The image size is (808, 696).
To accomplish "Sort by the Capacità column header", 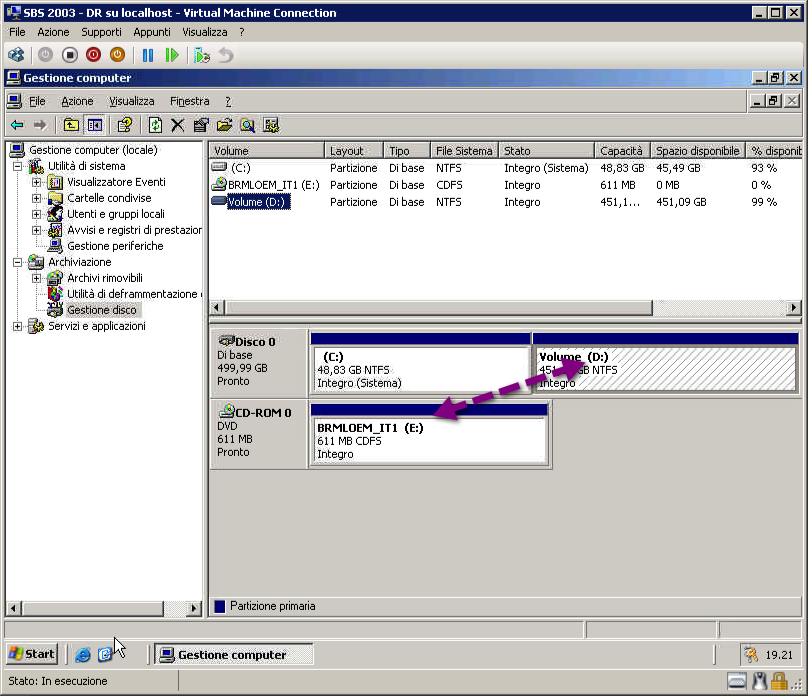I will [x=621, y=150].
